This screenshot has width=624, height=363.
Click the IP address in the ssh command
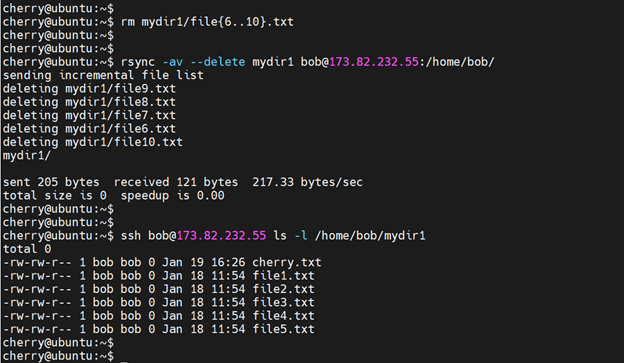pyautogui.click(x=221, y=236)
